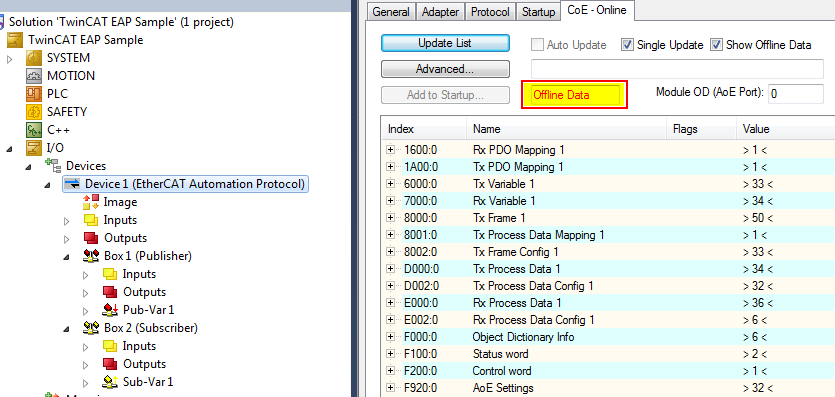Screen dimensions: 835x397
Task: Click the Device 1 Inputs folder icon
Action: tap(91, 220)
